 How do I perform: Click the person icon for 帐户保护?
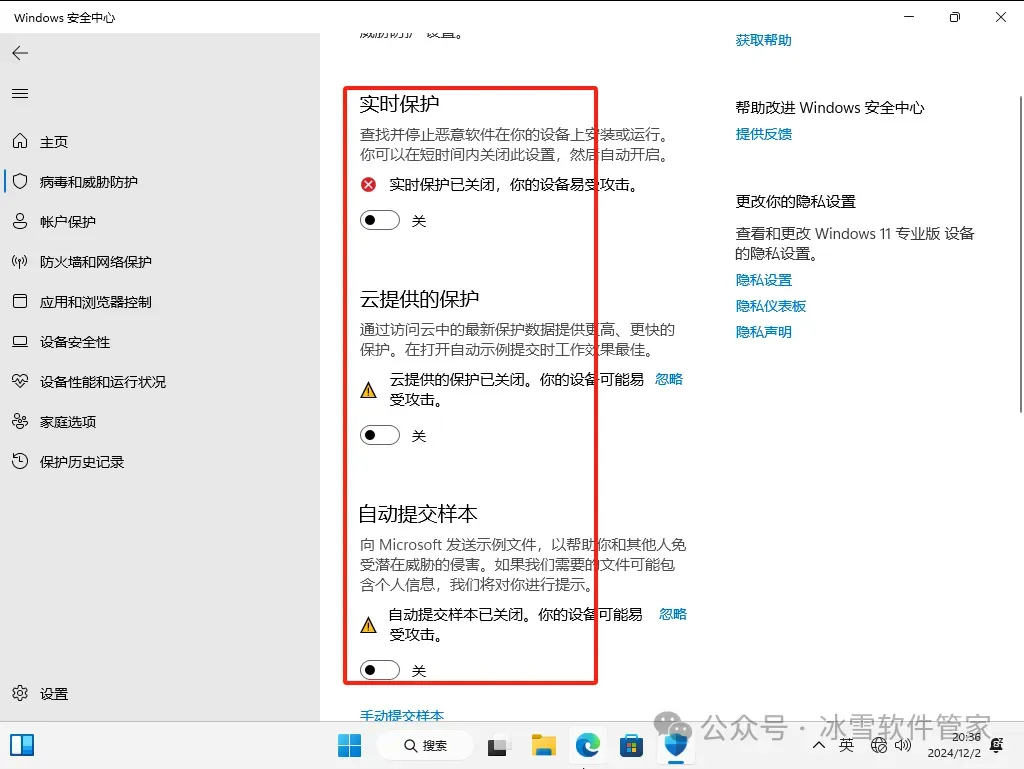20,221
